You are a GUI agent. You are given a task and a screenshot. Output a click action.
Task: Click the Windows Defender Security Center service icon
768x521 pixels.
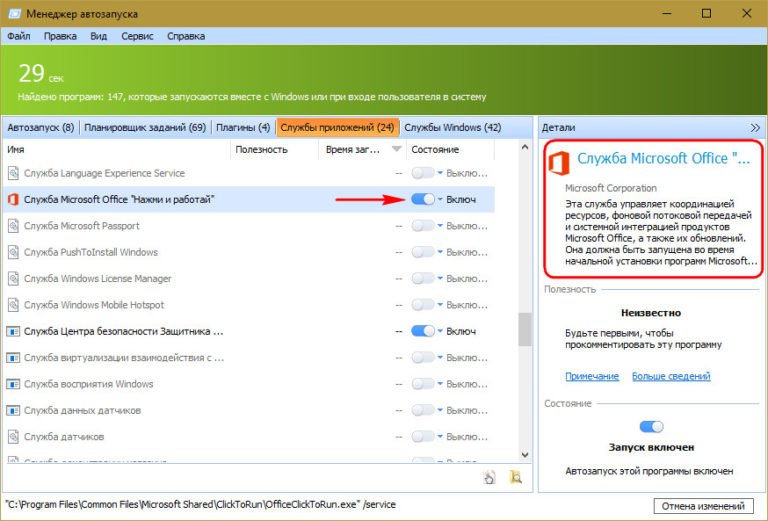14,331
